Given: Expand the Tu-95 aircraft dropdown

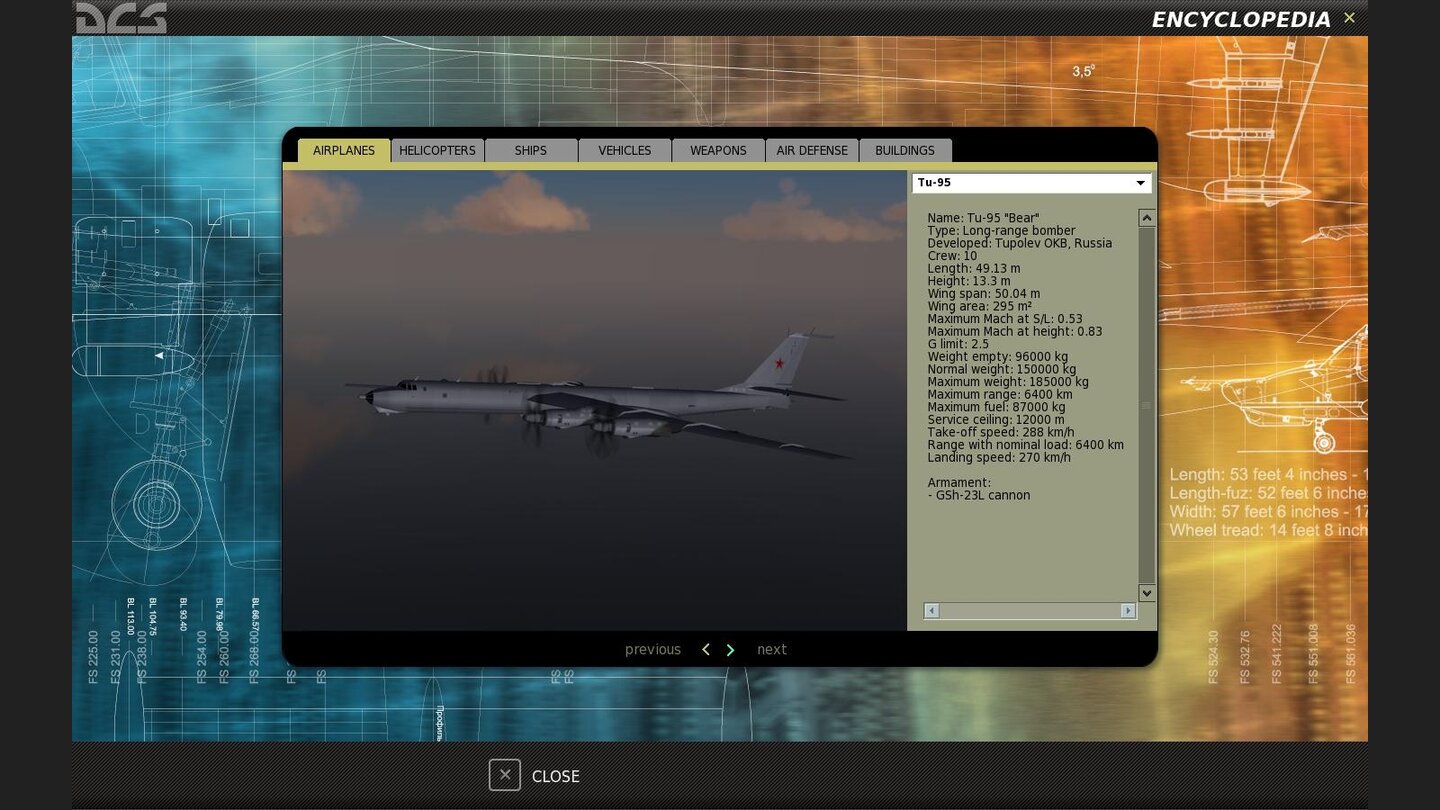Looking at the screenshot, I should (x=1031, y=183).
